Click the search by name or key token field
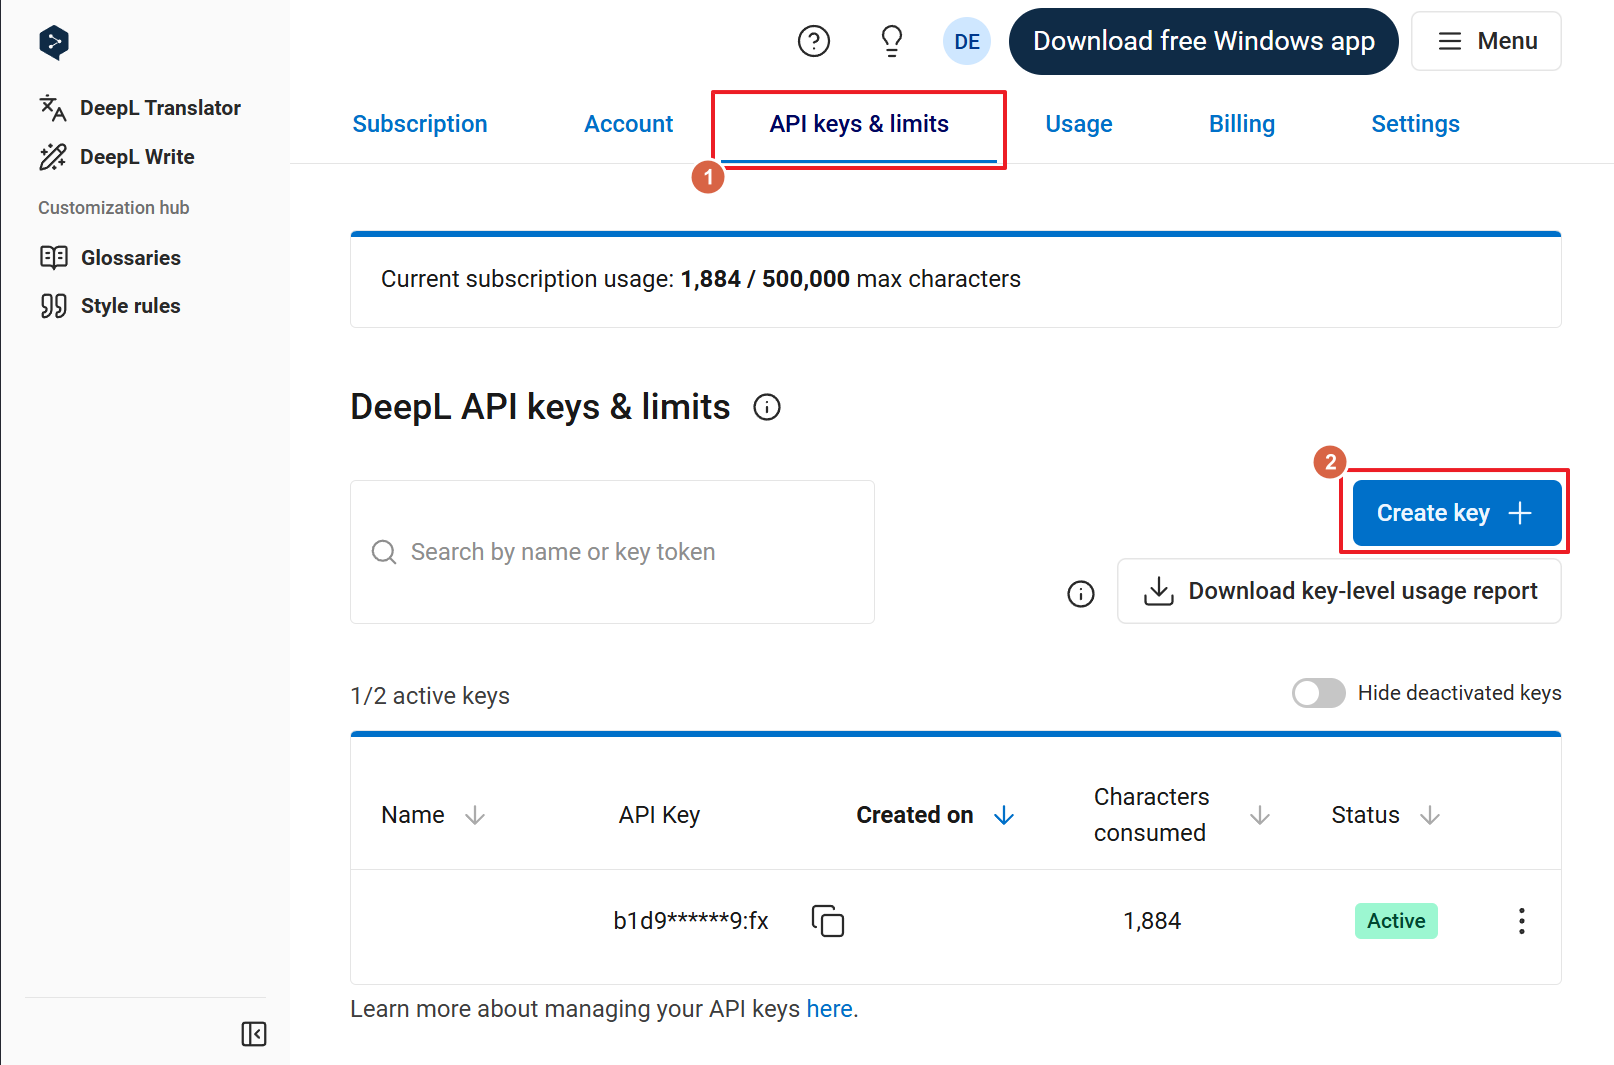 pos(612,552)
